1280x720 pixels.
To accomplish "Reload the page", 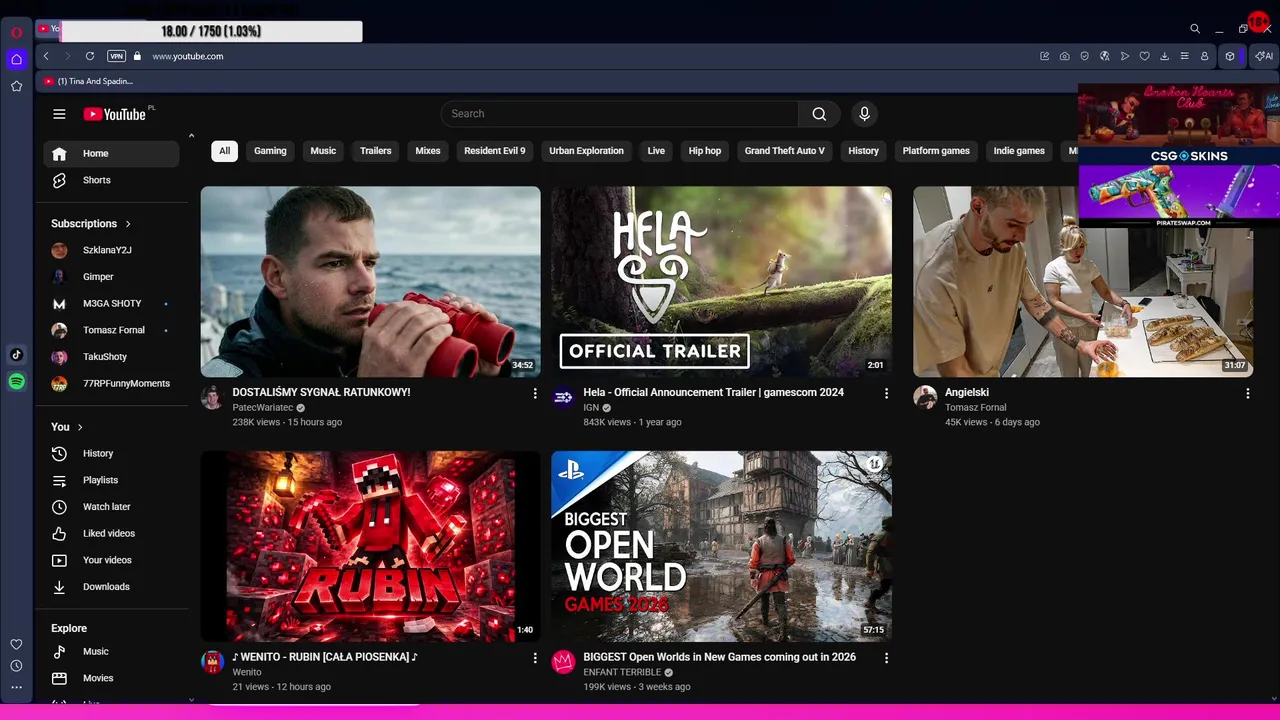I will [90, 56].
